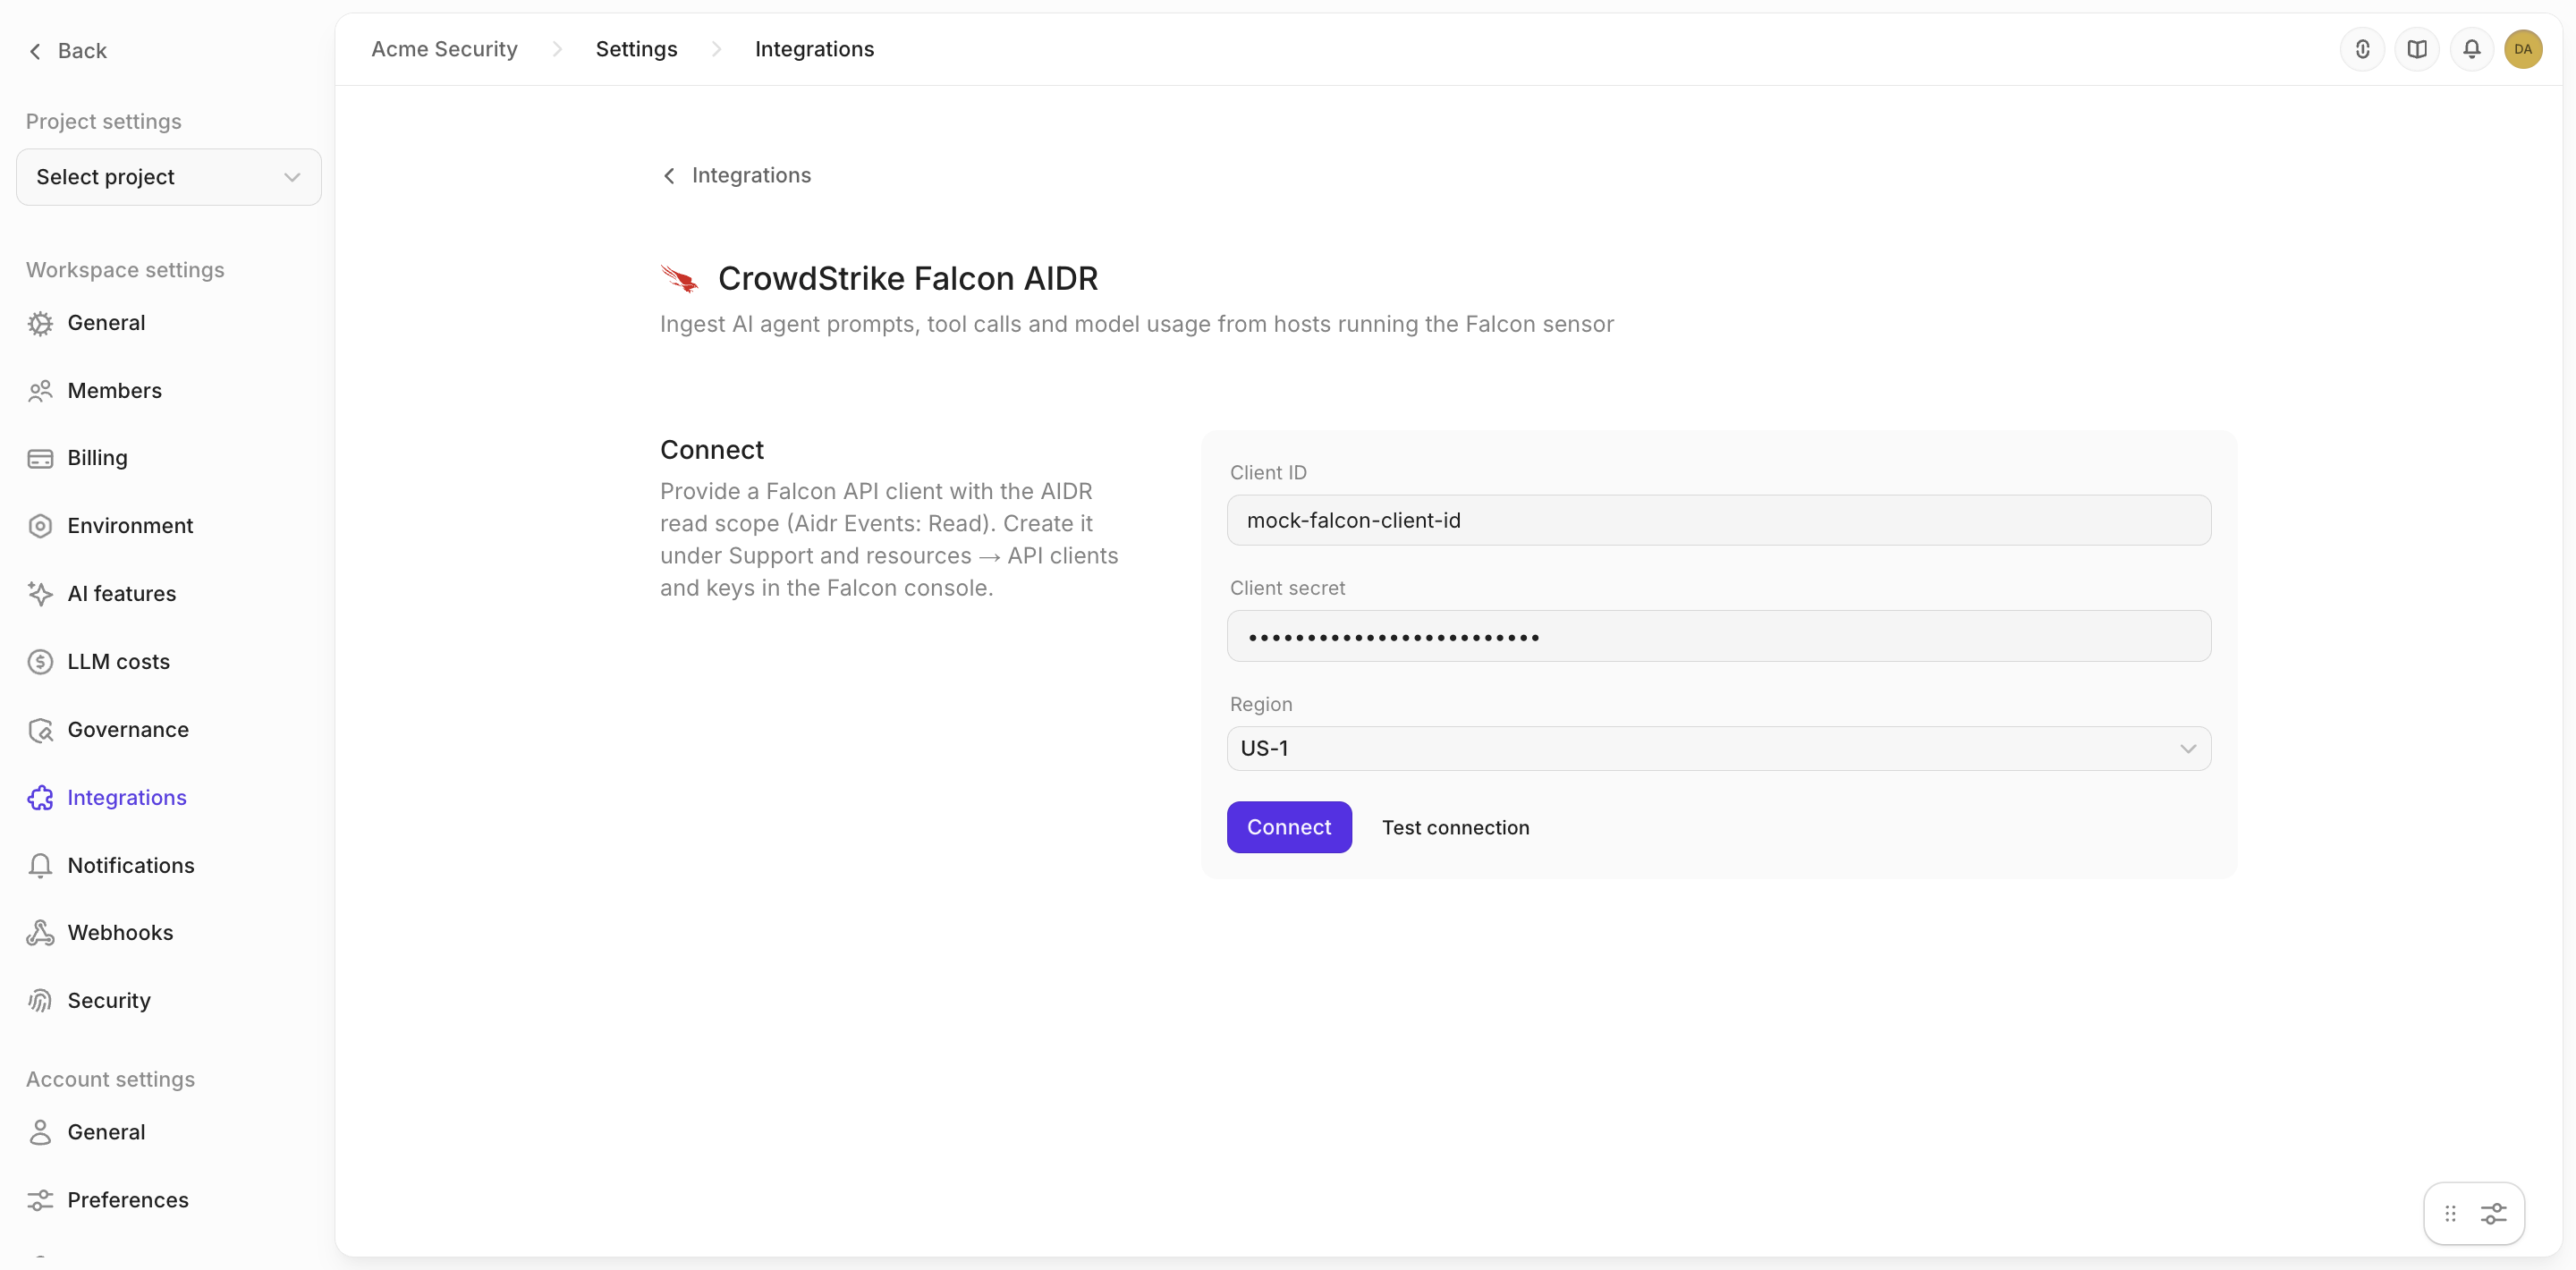Open the top bar notification bell

[x=2471, y=49]
